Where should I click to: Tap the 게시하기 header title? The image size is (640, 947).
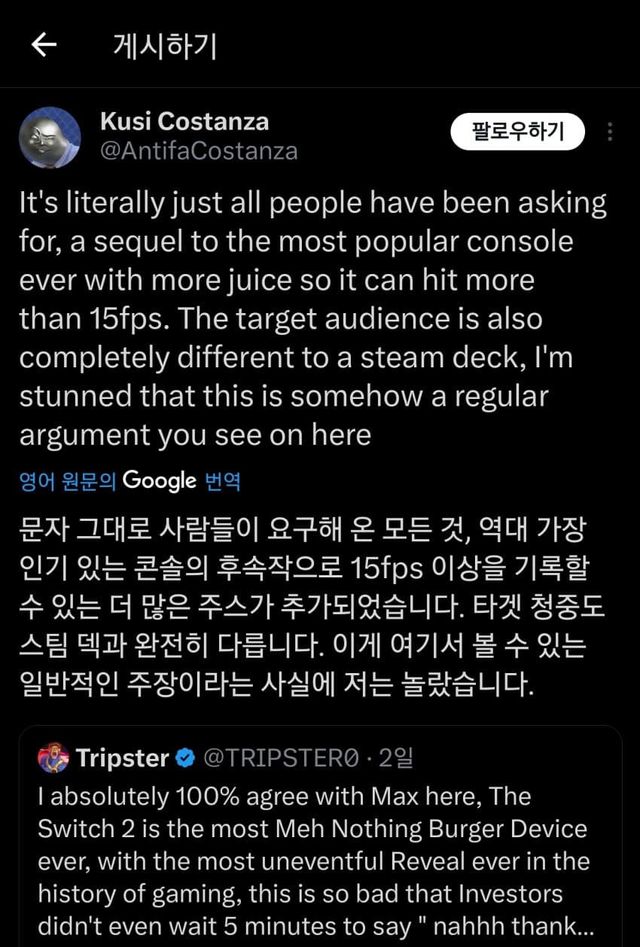(x=164, y=46)
